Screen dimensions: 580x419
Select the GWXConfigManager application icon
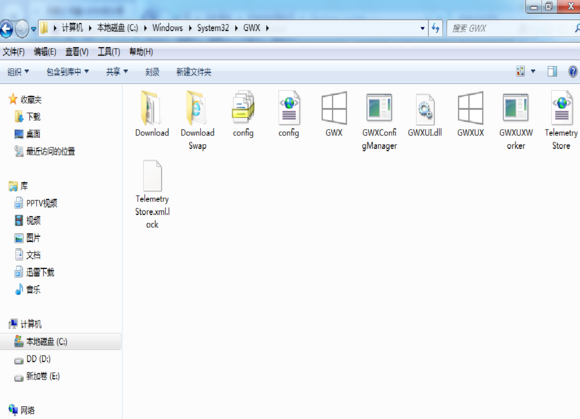pos(379,107)
